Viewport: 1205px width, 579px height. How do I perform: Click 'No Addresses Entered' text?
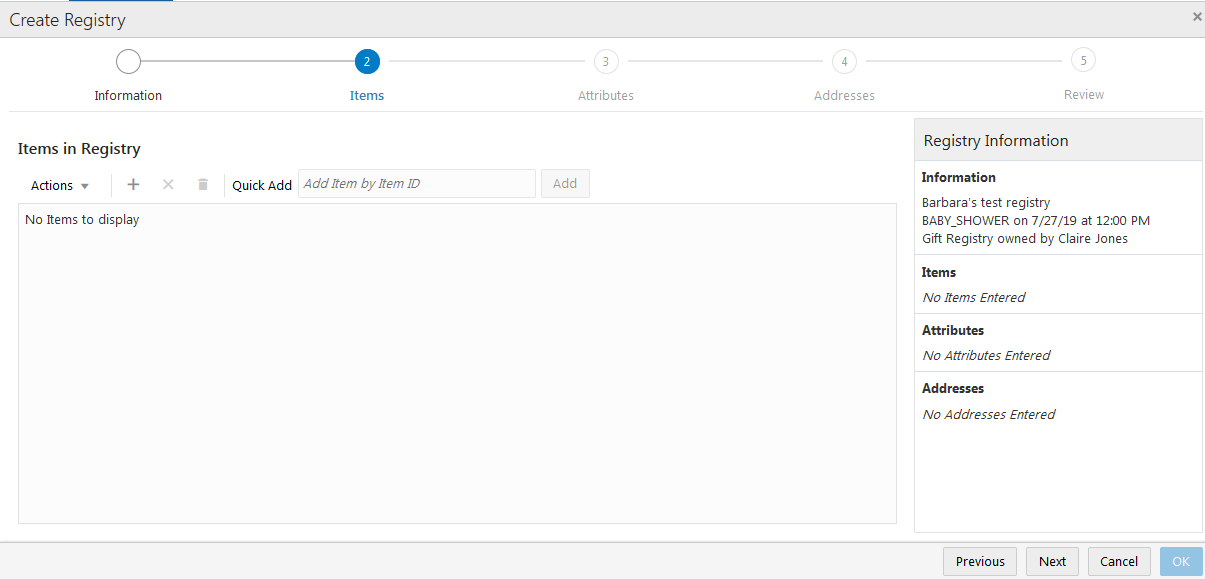click(989, 414)
